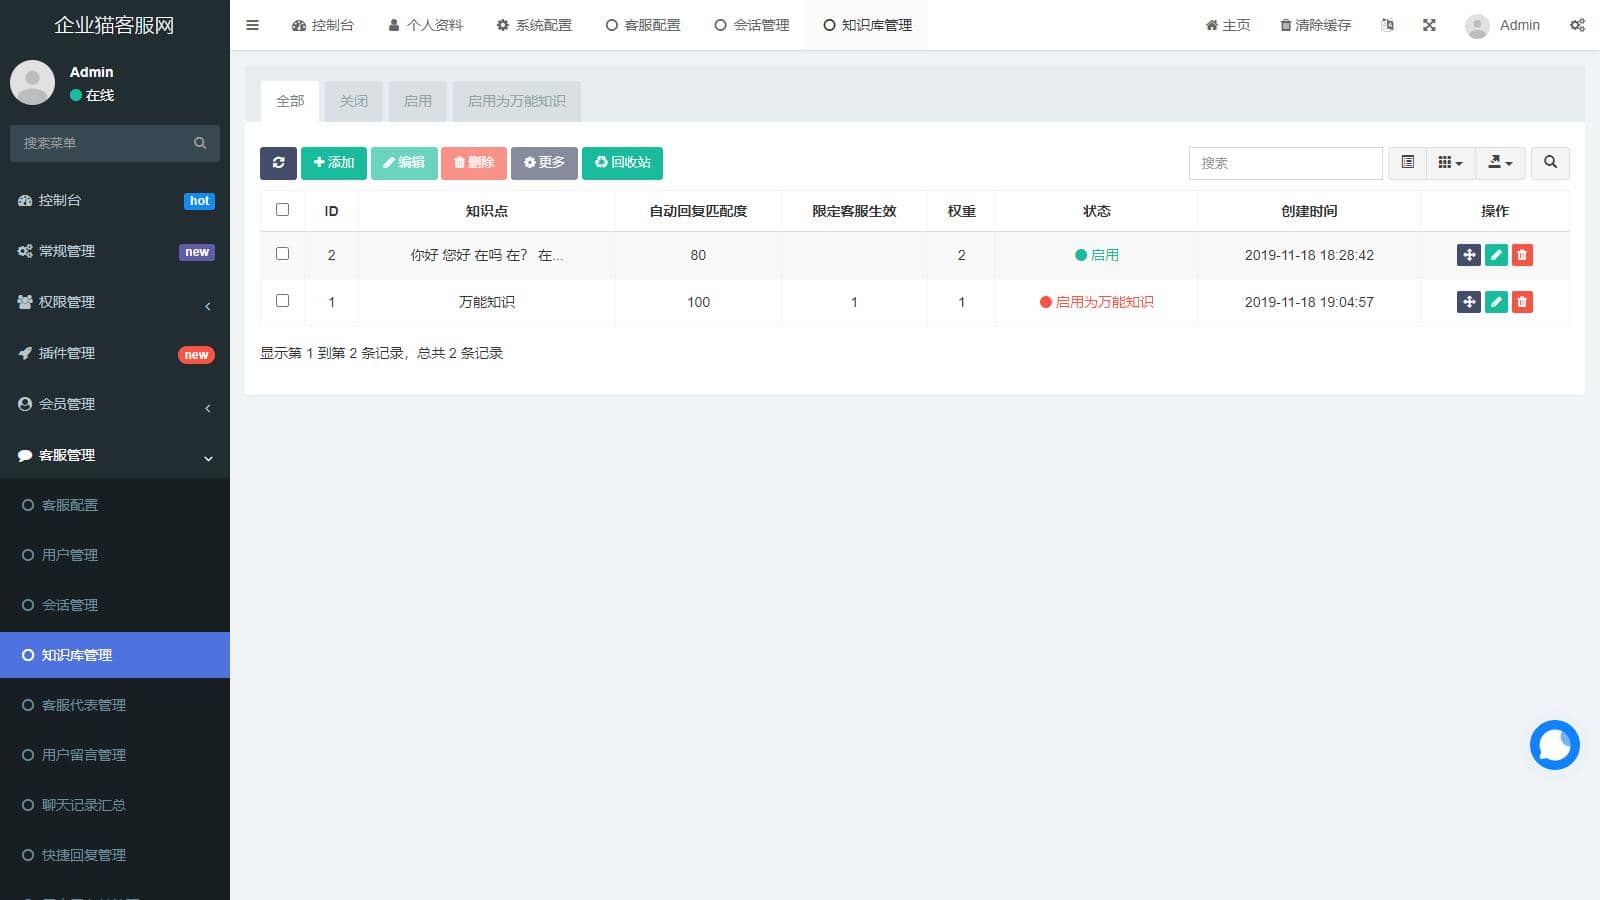Check the checkbox for row ID 2
This screenshot has height=900, width=1600.
[282, 254]
